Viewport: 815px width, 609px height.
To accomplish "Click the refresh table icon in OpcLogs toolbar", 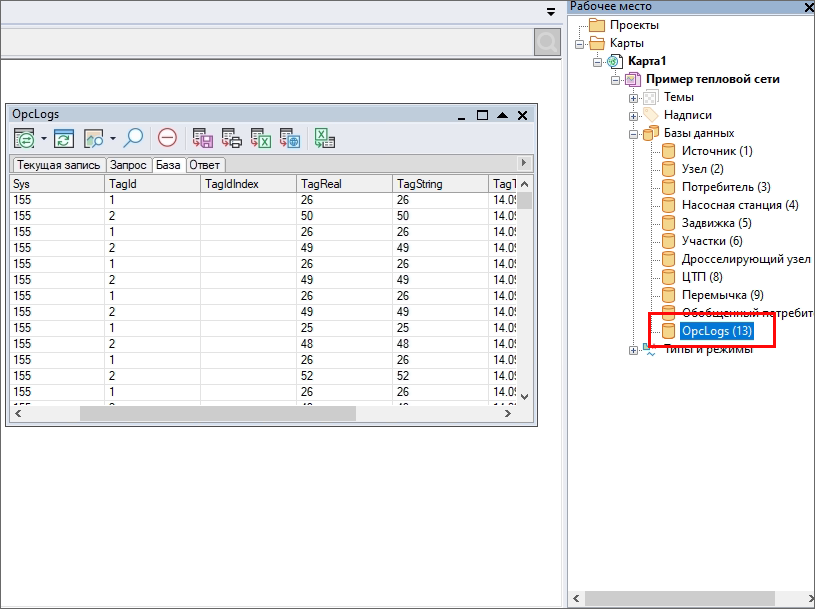I will [64, 139].
